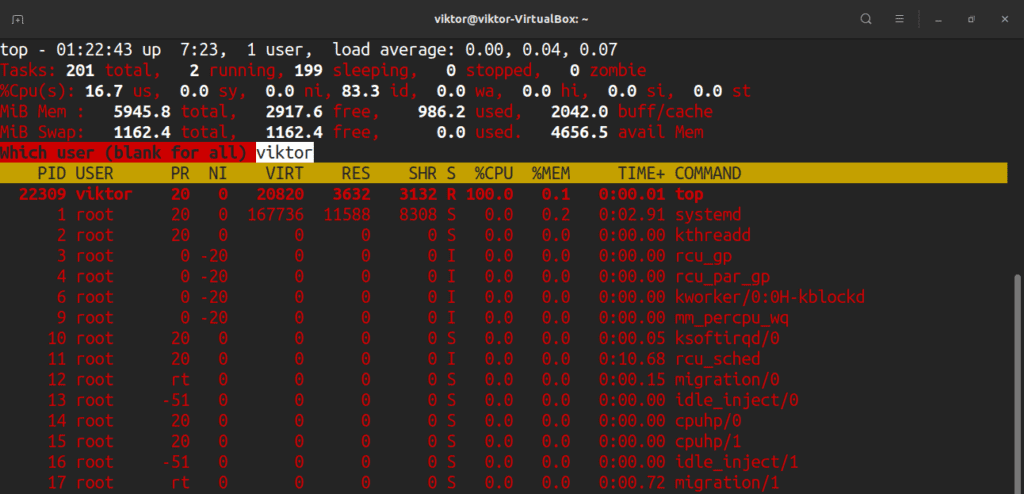
Task: Select the COMMAND column header
Action: point(708,174)
